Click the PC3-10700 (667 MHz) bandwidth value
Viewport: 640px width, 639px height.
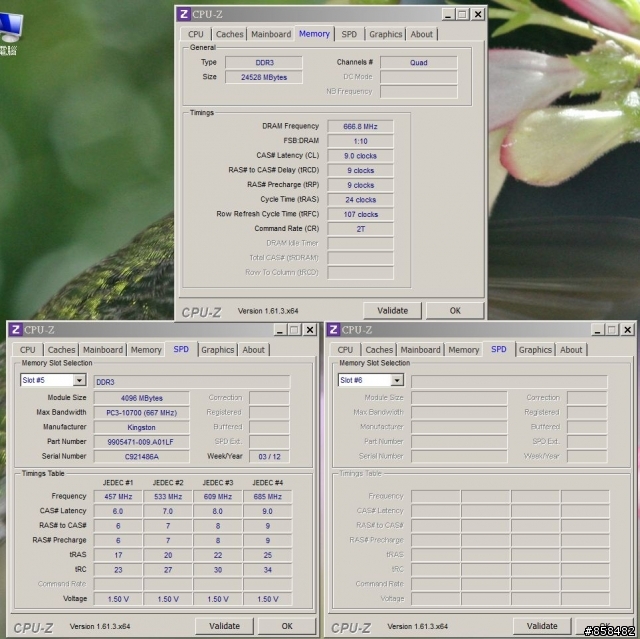tap(142, 413)
